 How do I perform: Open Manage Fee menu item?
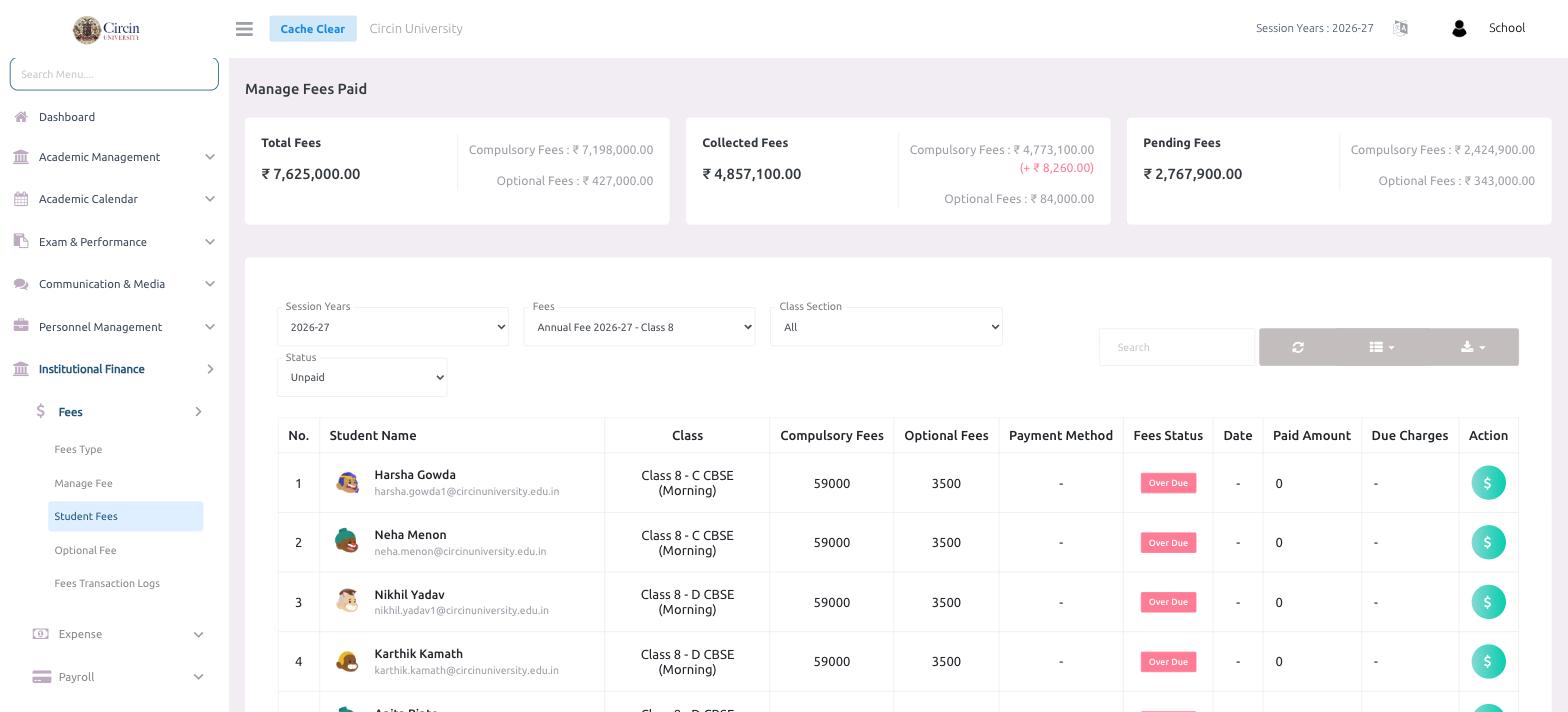click(x=83, y=483)
